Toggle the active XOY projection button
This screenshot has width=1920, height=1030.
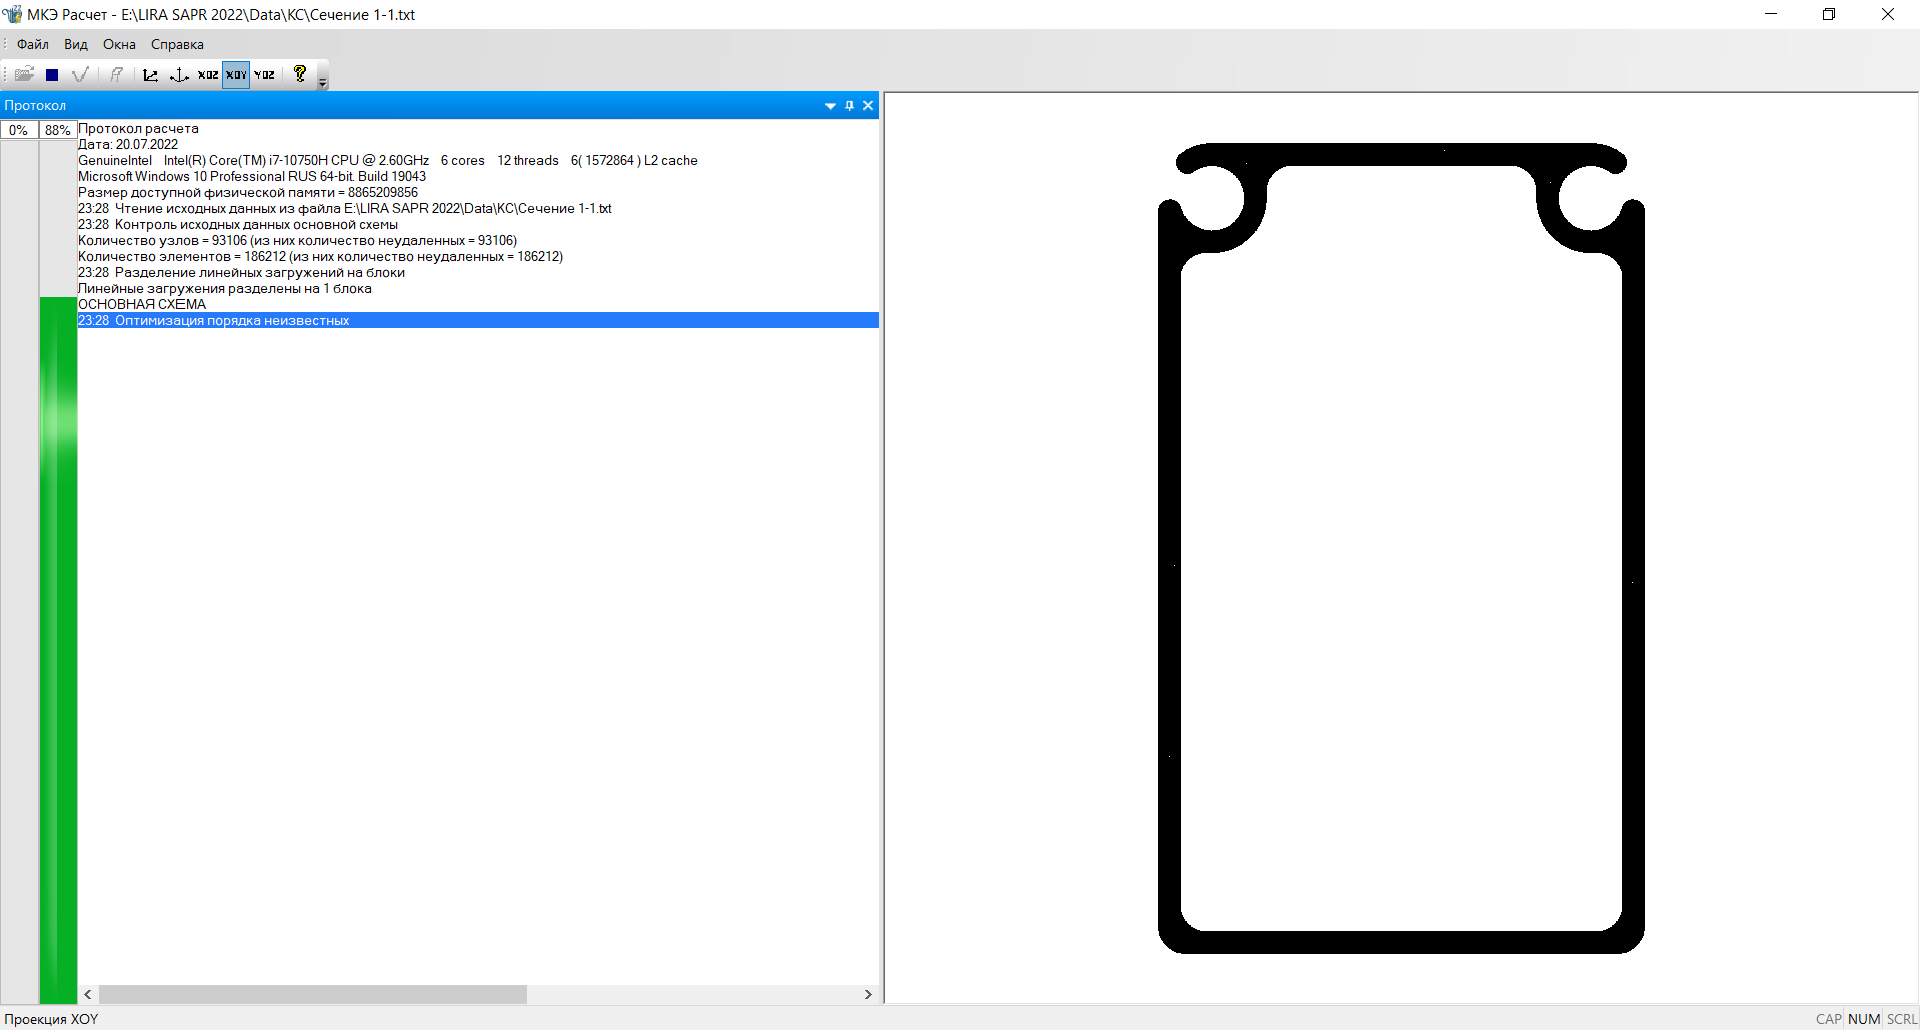coord(236,74)
